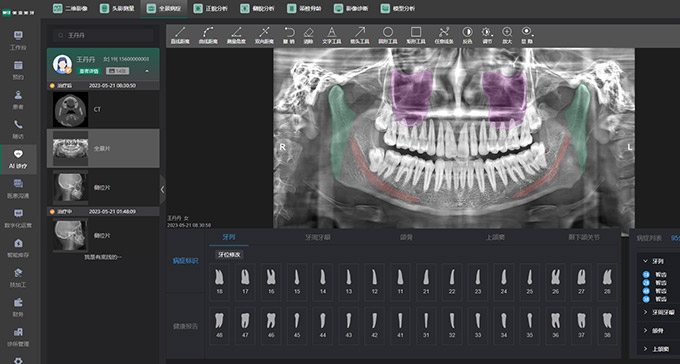Collapse the patient card chevron
680x364 pixels.
pos(147,71)
